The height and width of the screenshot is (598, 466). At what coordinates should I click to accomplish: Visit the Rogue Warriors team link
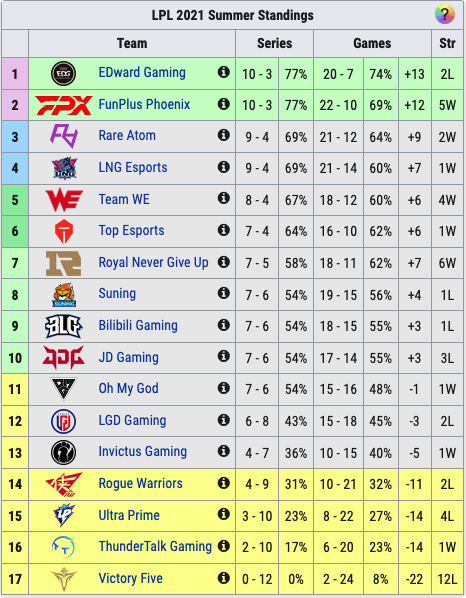[x=140, y=483]
